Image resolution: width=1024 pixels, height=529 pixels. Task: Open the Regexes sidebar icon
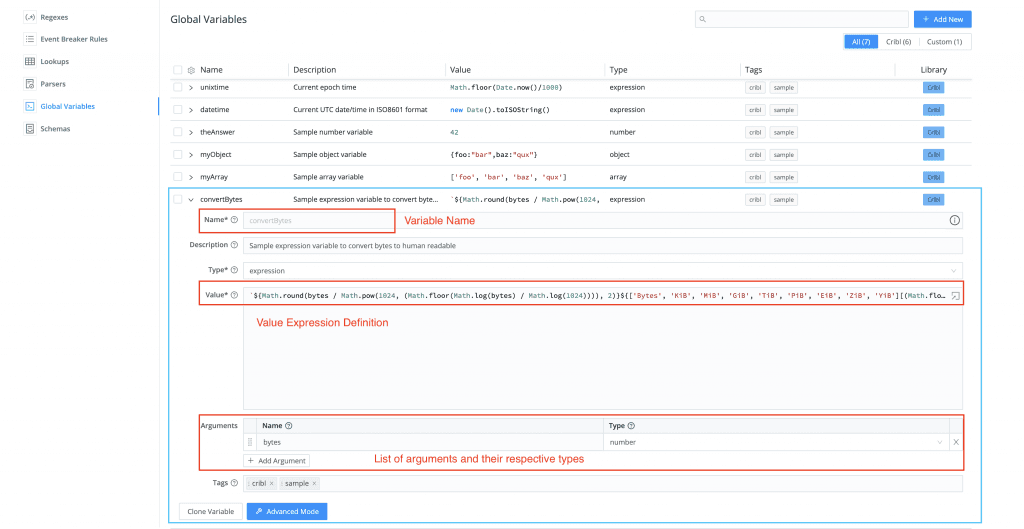[x=30, y=17]
